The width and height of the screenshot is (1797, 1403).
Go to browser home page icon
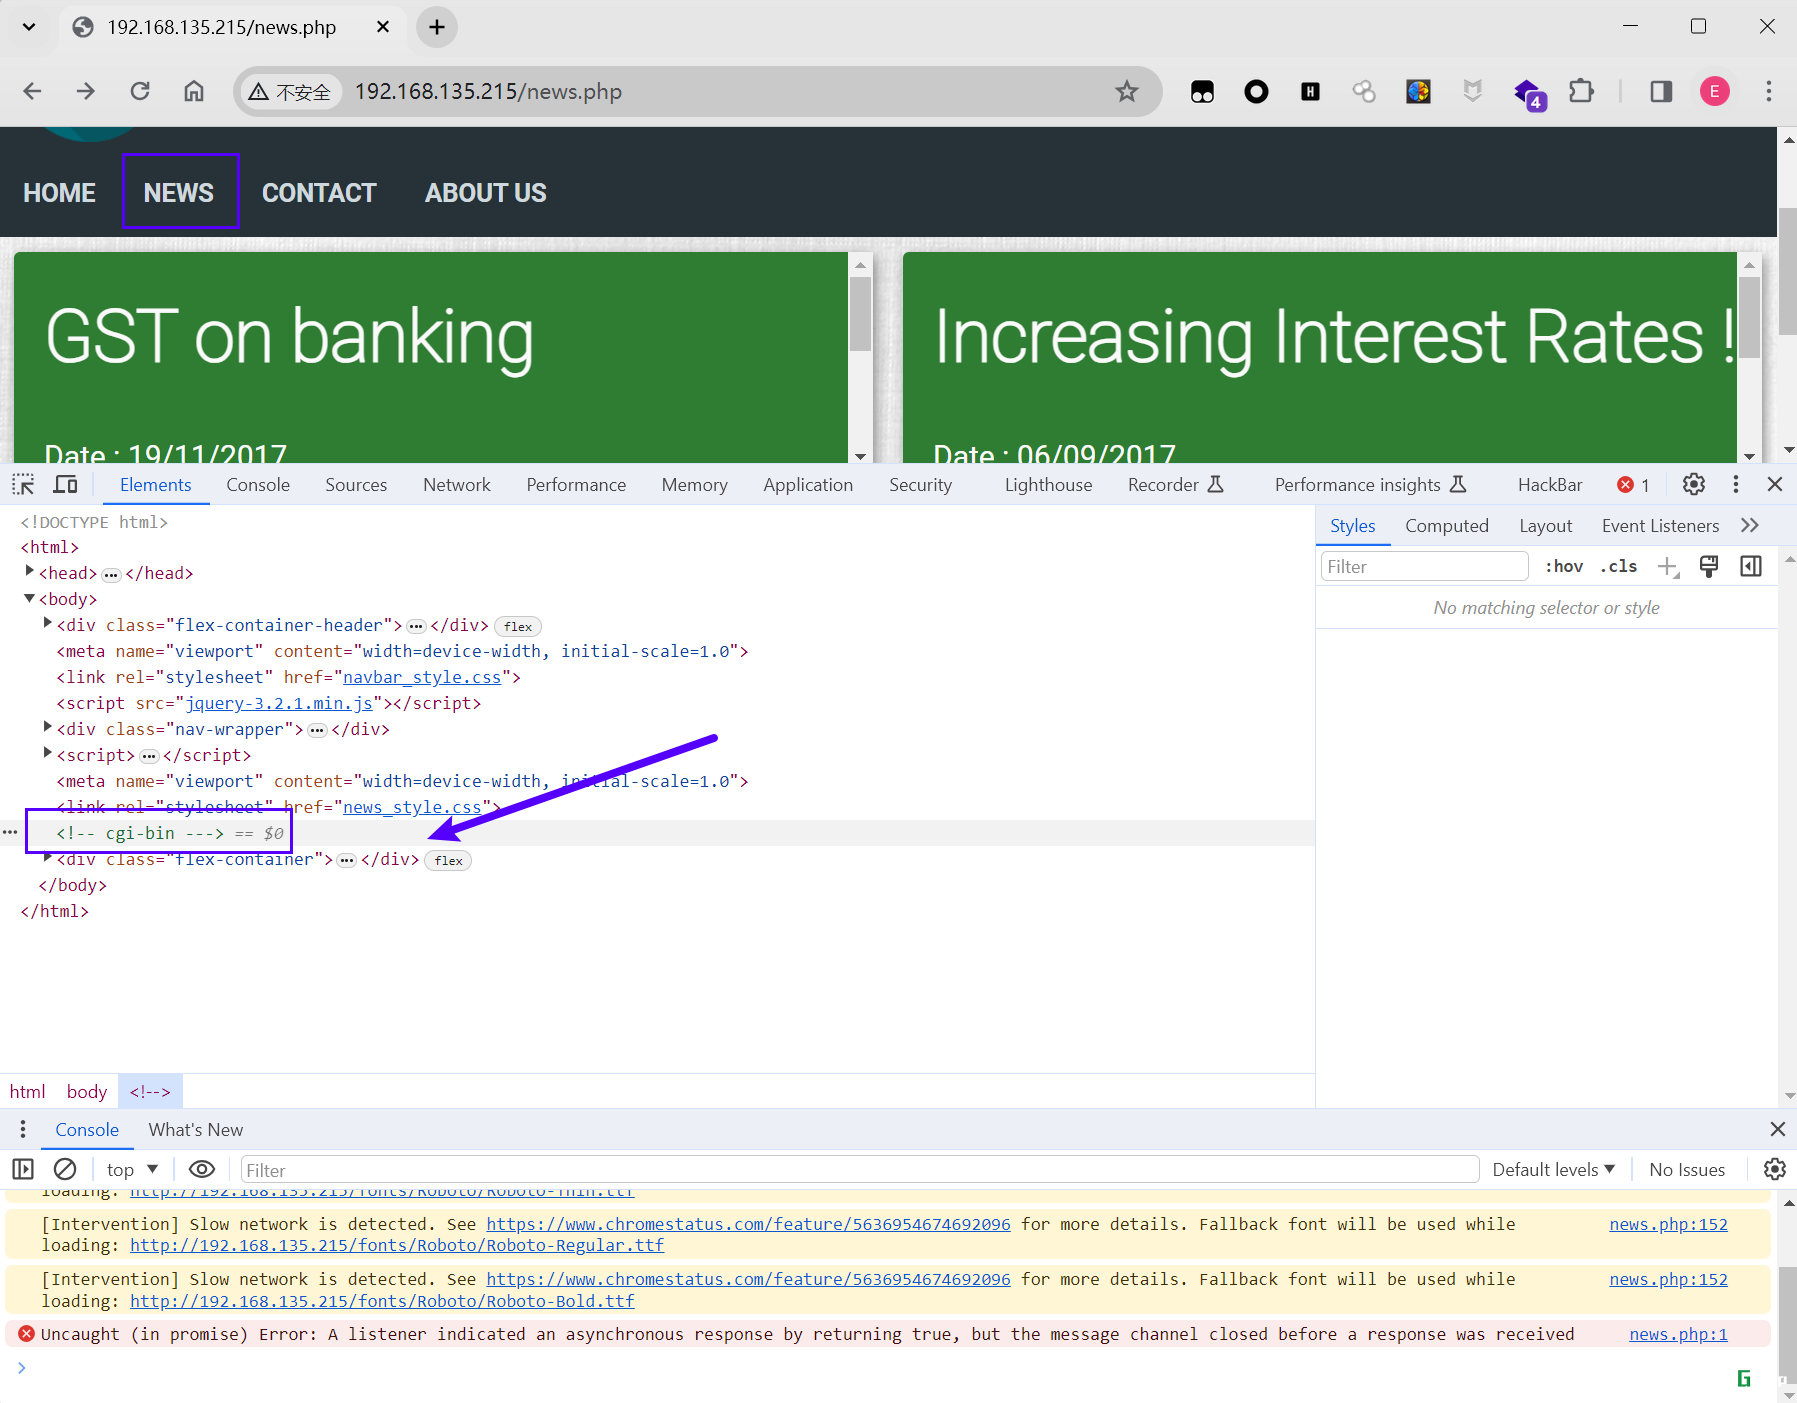click(194, 91)
